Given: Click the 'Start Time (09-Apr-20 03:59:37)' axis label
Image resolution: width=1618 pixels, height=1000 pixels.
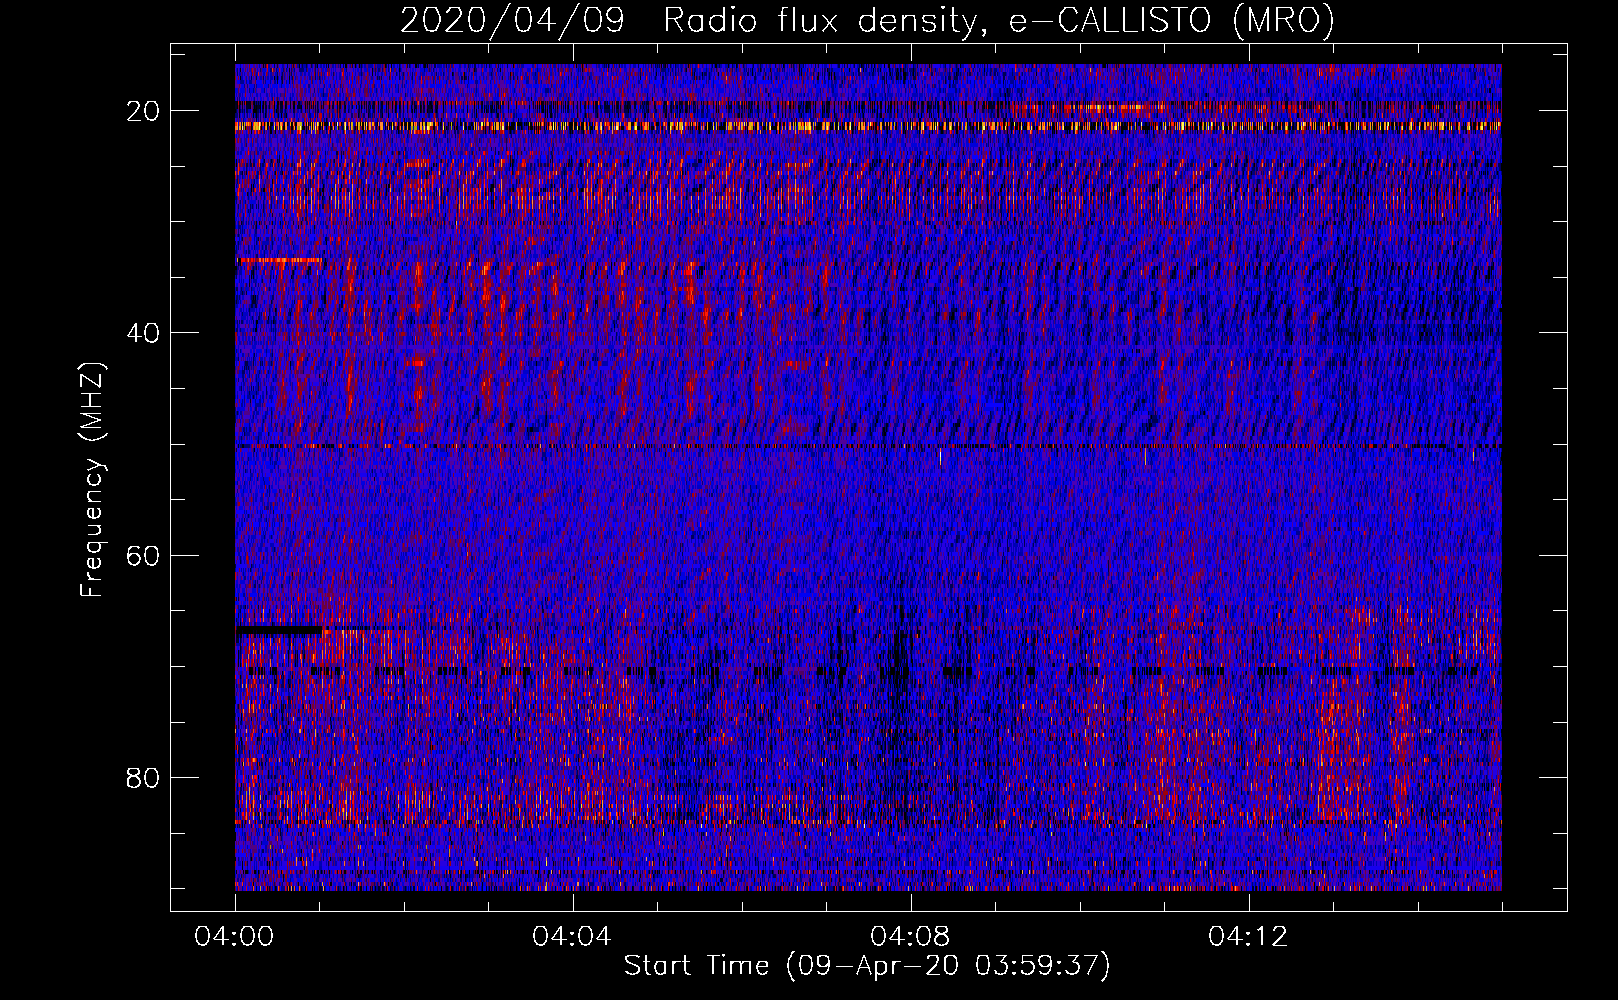Looking at the screenshot, I should (x=867, y=966).
